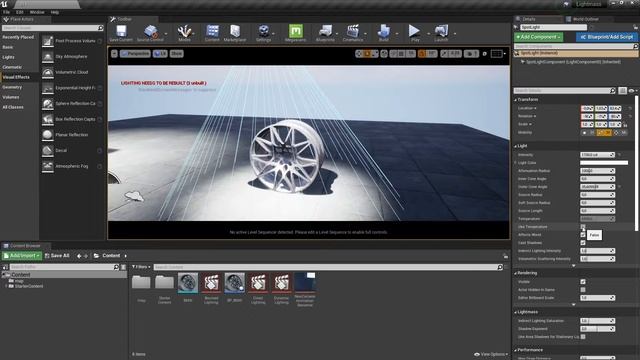Toggle Affects World checkbox
Image resolution: width=640 pixels, height=360 pixels.
(x=583, y=235)
